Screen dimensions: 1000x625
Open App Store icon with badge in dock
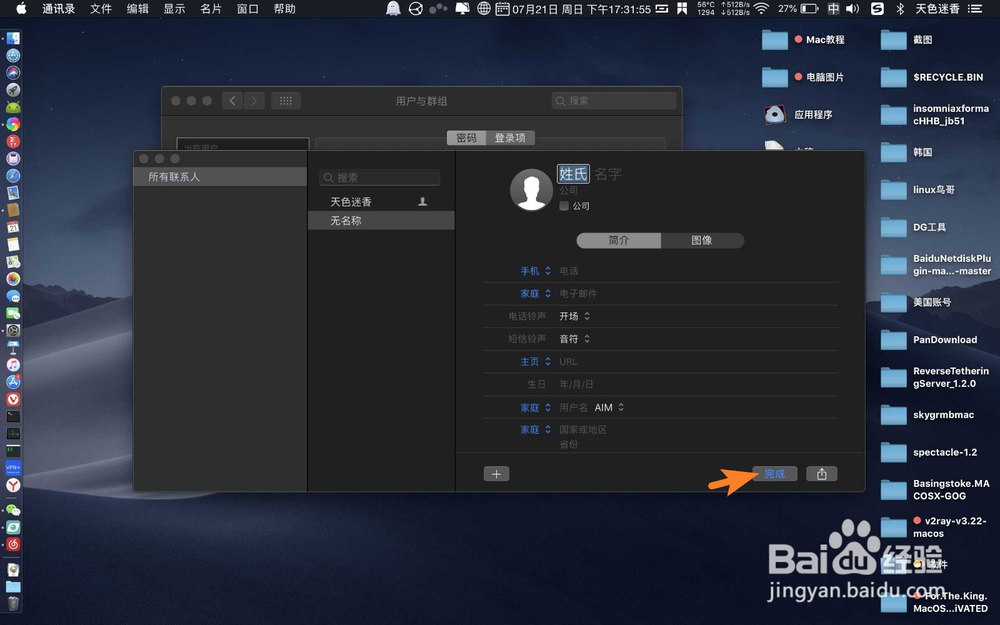13,382
